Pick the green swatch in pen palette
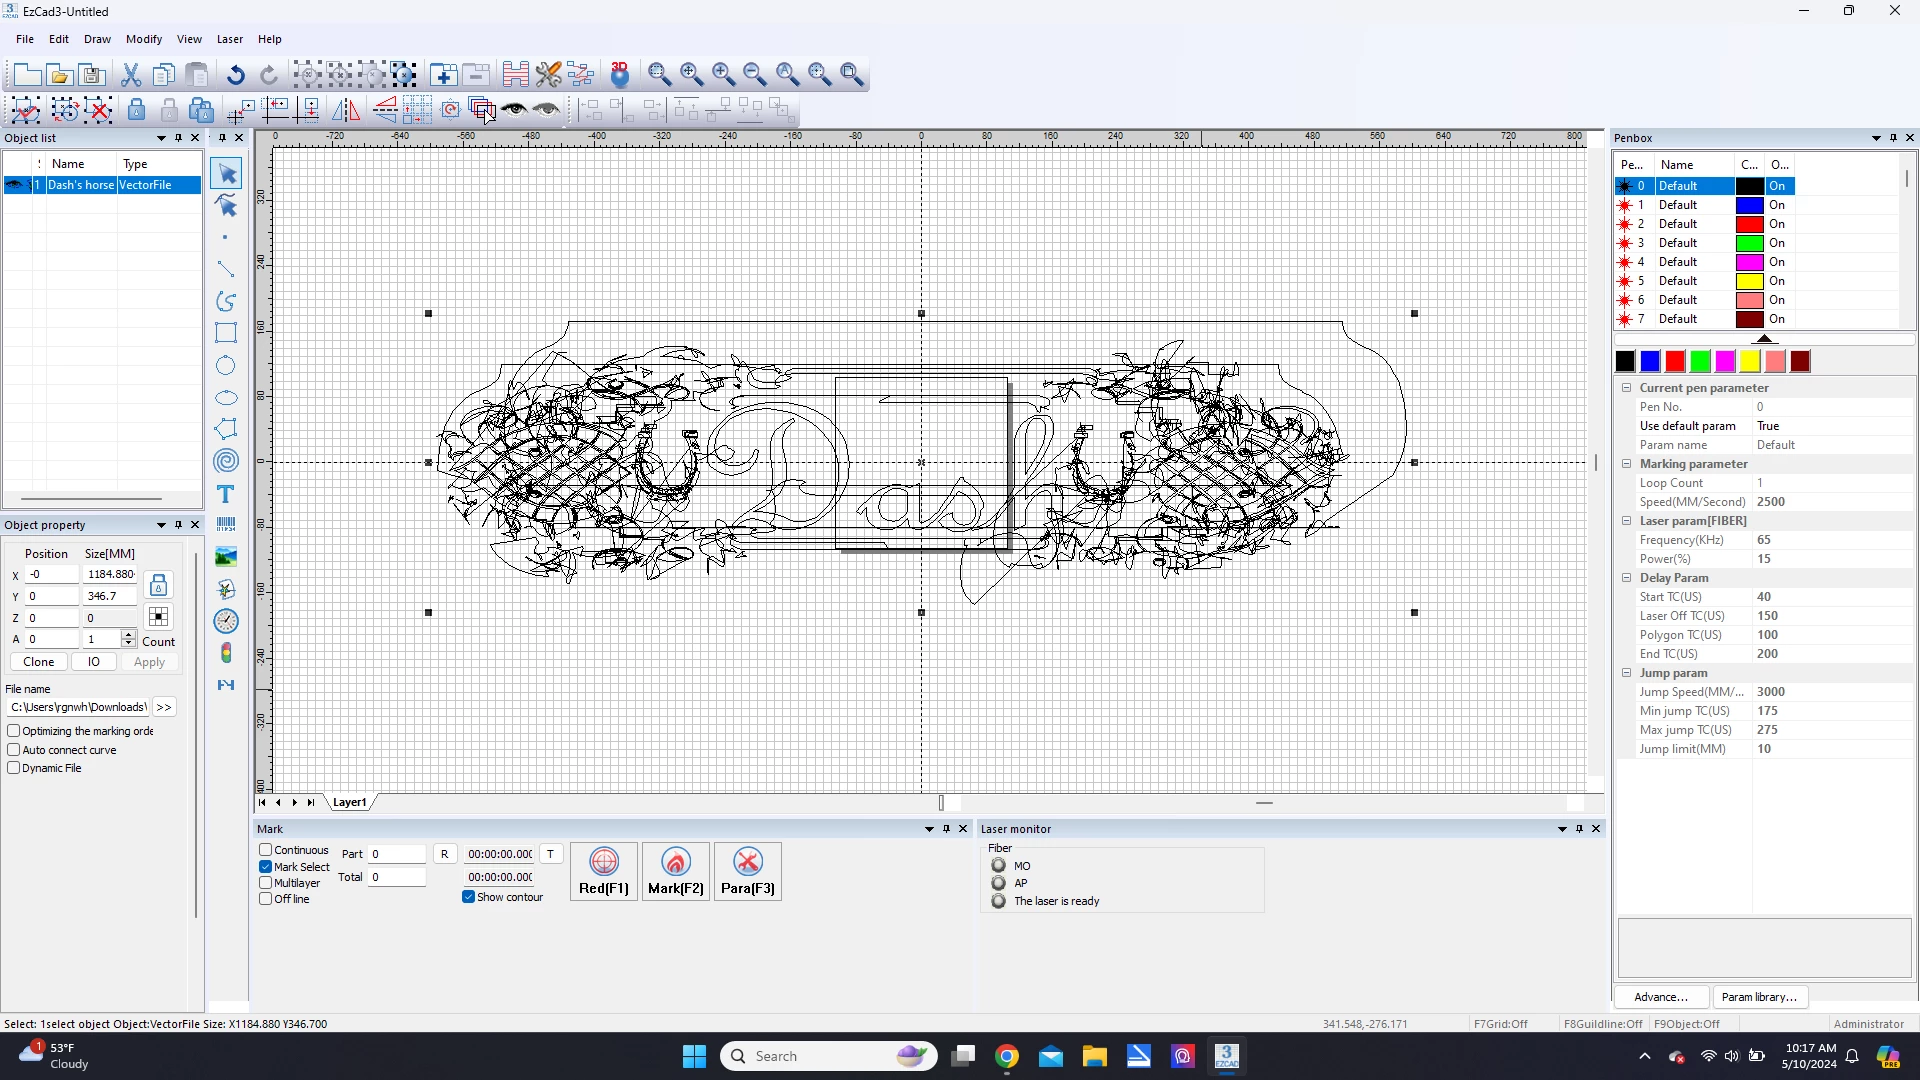This screenshot has height=1080, width=1920. pyautogui.click(x=1700, y=361)
